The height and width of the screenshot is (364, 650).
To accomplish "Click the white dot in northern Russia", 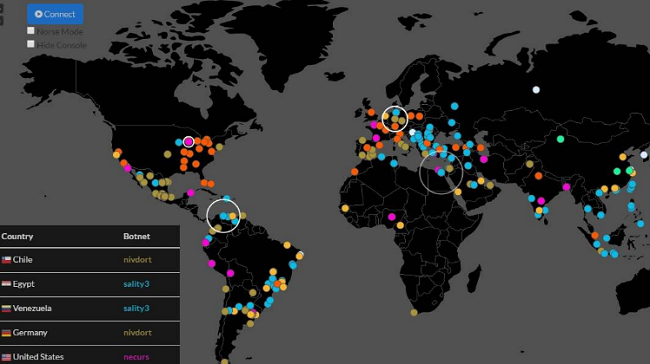I will (x=536, y=90).
